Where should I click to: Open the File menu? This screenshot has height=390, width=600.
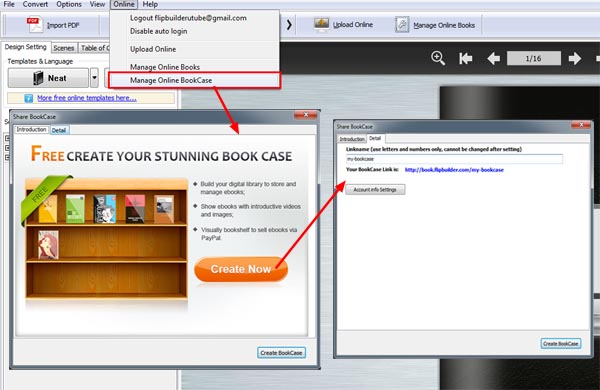8,4
